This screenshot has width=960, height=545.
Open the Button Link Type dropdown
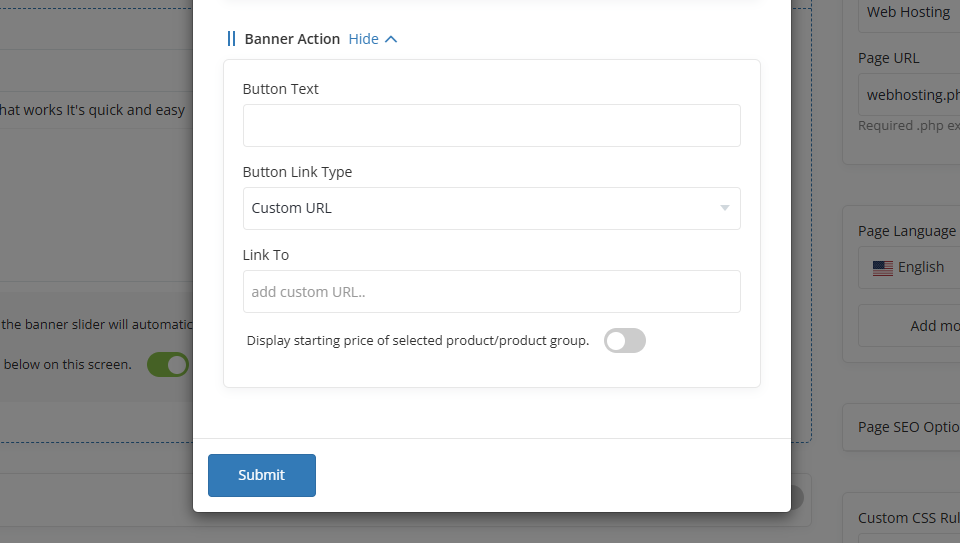pyautogui.click(x=491, y=208)
